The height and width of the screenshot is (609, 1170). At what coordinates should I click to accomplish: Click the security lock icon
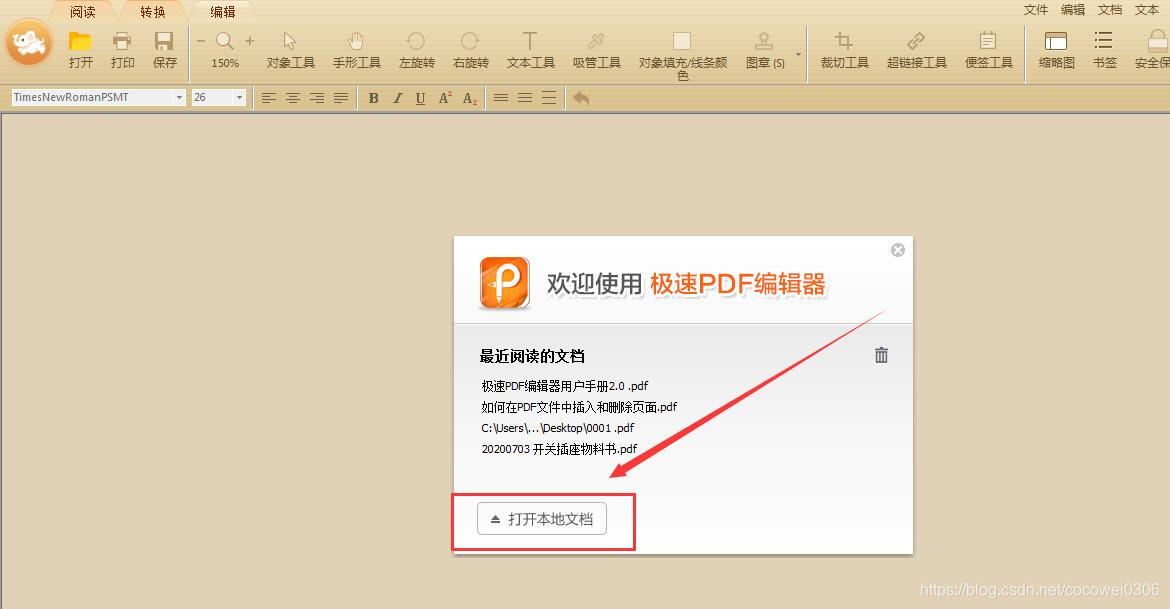[1157, 40]
